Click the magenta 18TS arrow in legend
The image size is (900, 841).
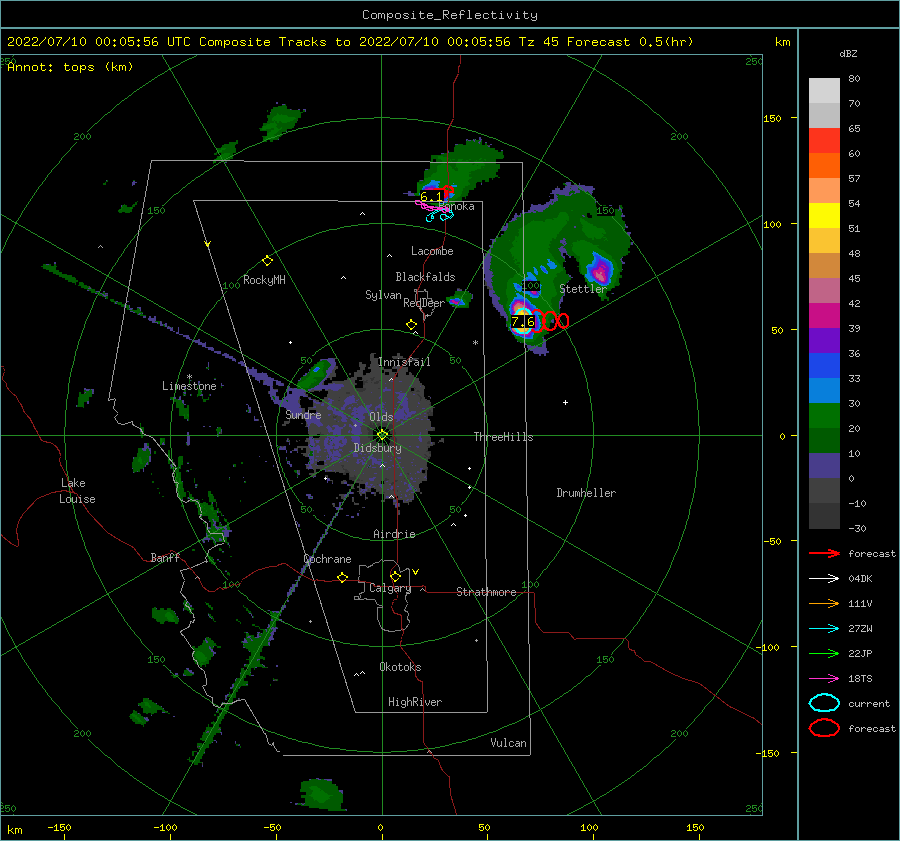click(824, 679)
